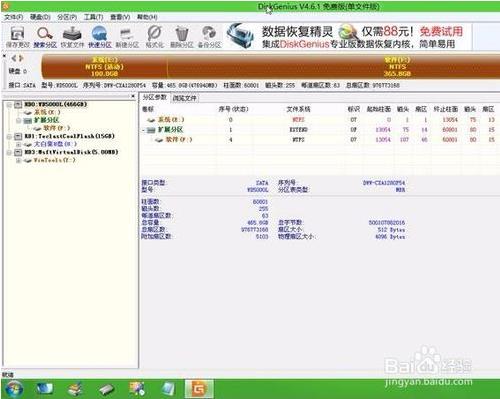Collapse 扩展分区 node in the left tree
Image resolution: width=500 pixels, height=399 pixels.
click(x=19, y=120)
